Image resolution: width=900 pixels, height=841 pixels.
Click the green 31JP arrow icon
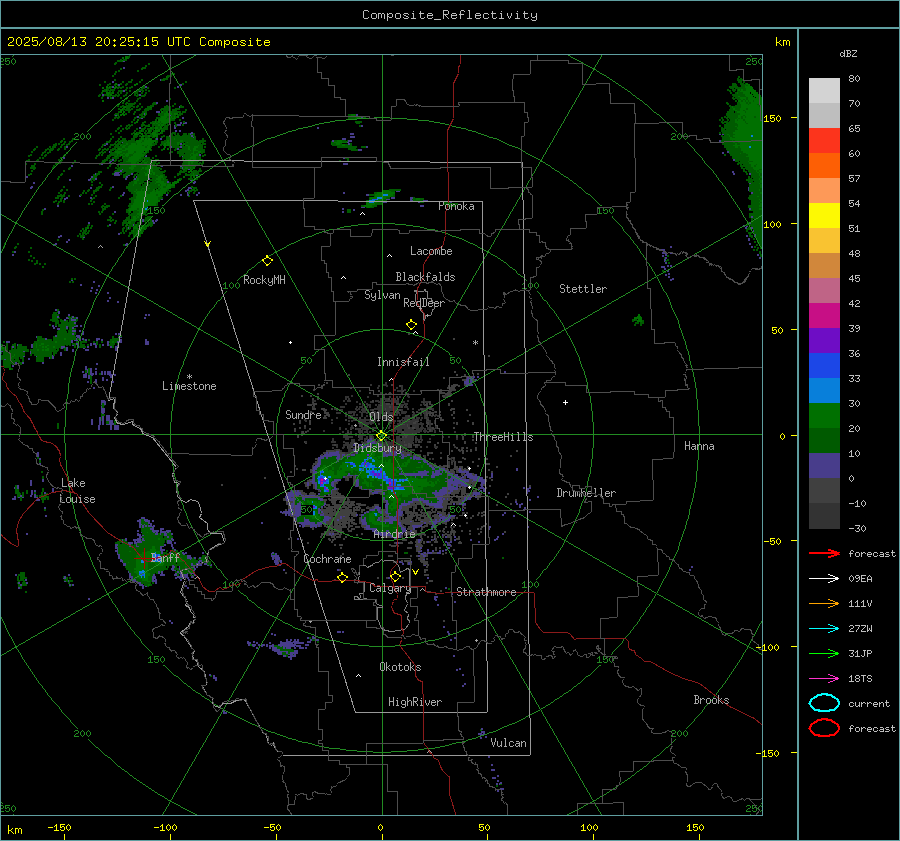(x=824, y=653)
